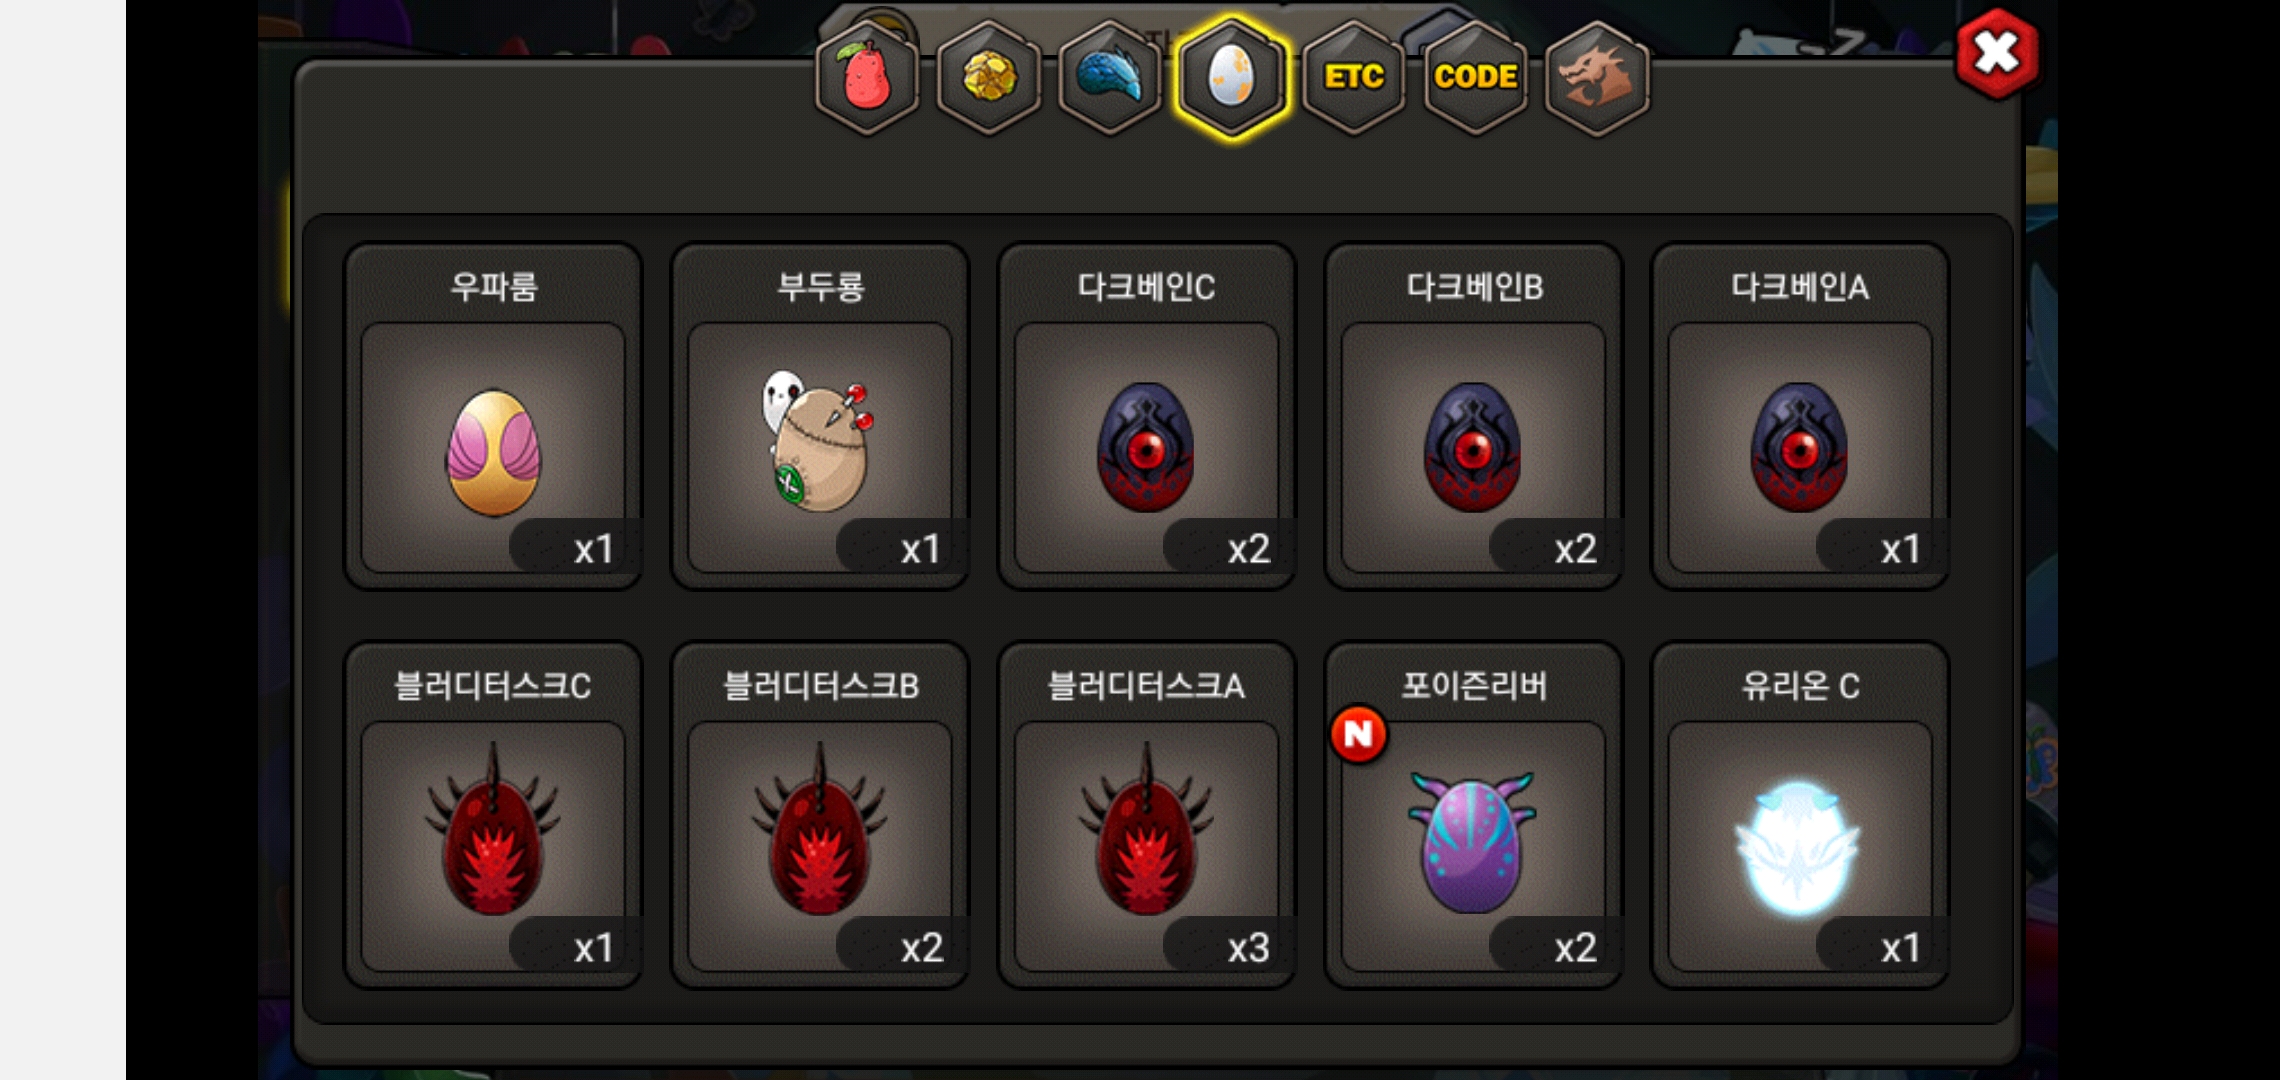Select the 블러디터스크C egg
The height and width of the screenshot is (1080, 2280).
click(x=493, y=815)
